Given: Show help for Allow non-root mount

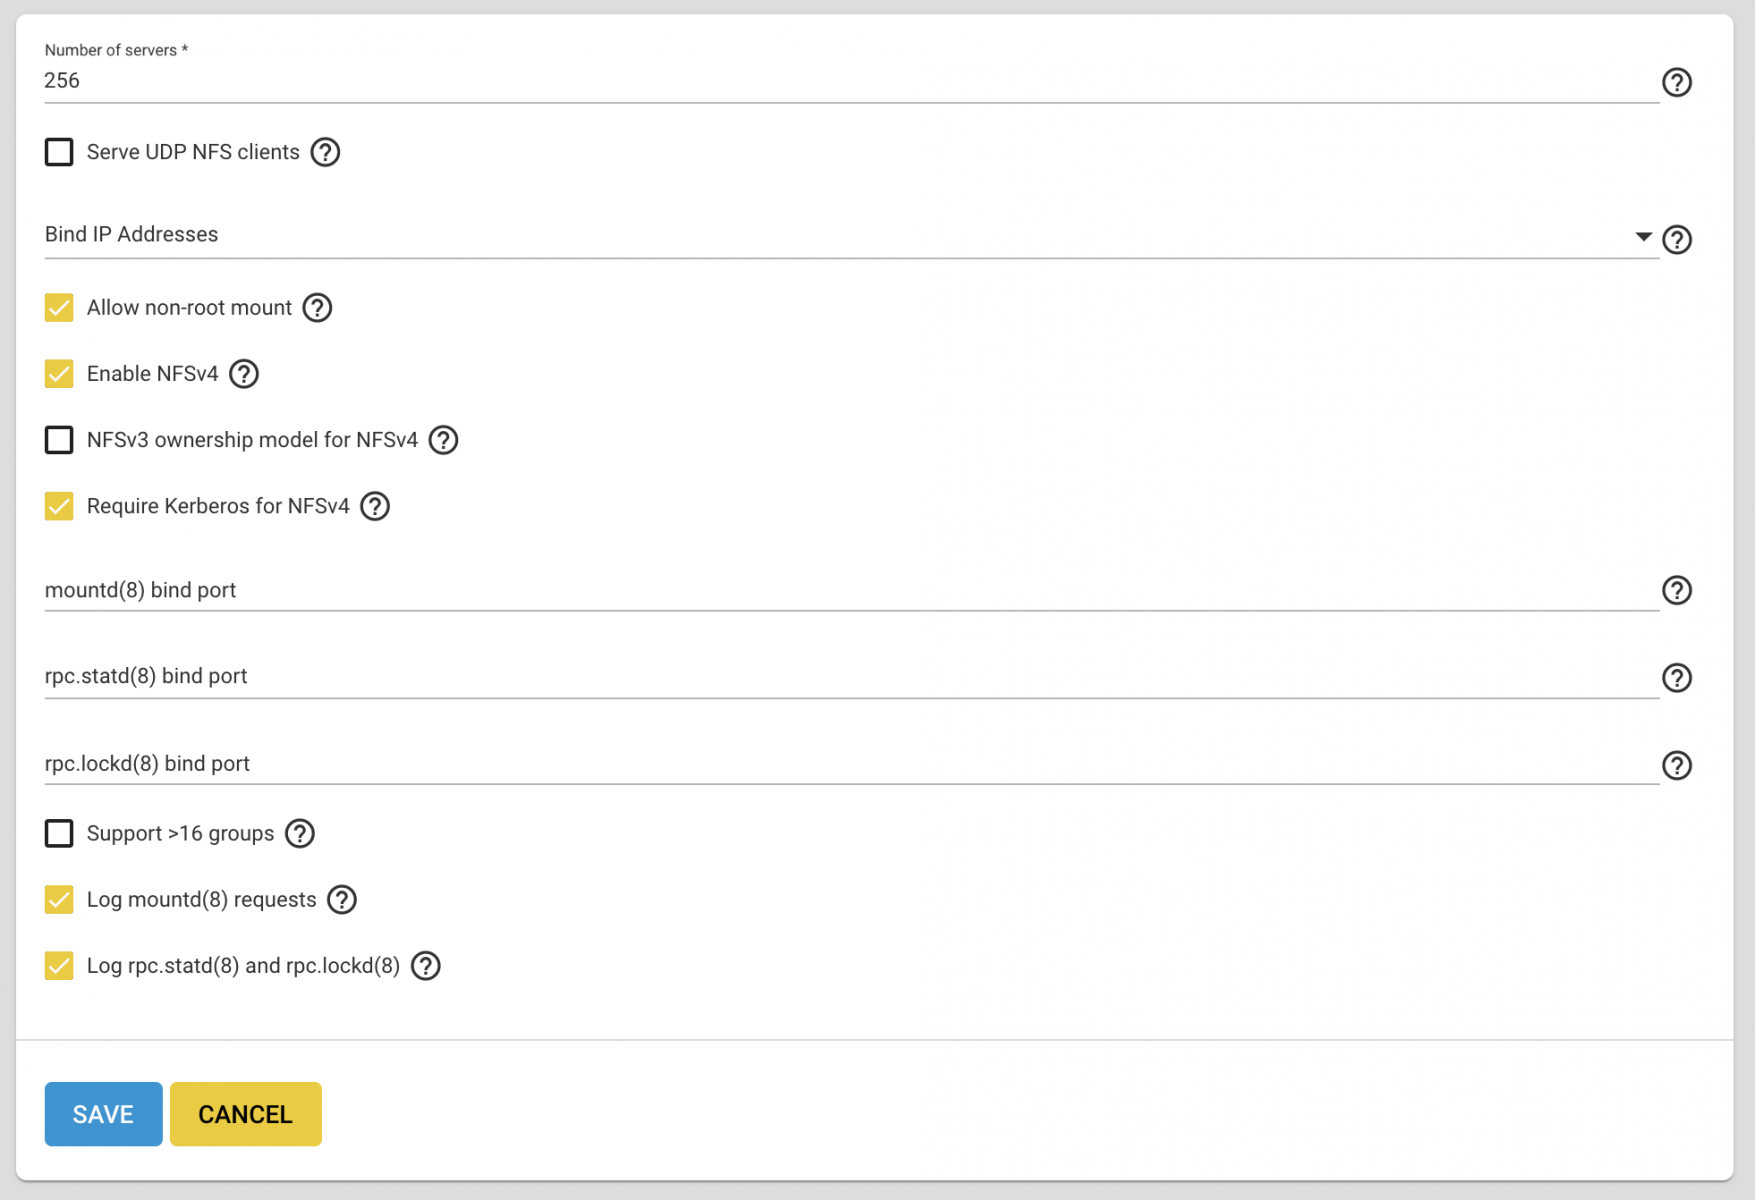Looking at the screenshot, I should coord(317,308).
